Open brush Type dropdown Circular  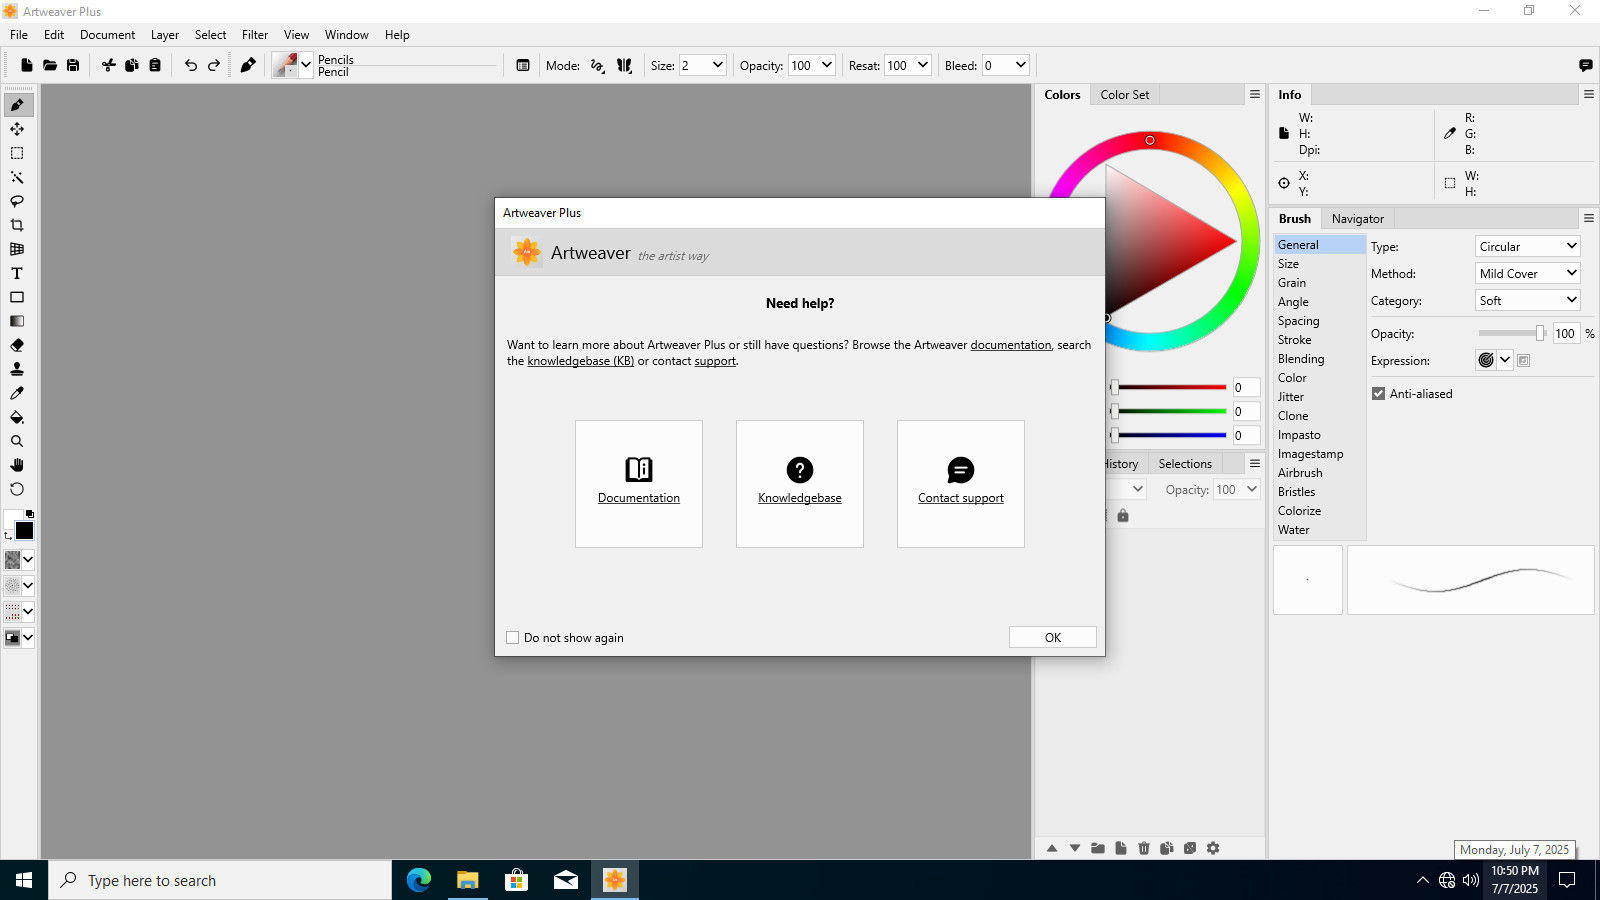(1528, 246)
